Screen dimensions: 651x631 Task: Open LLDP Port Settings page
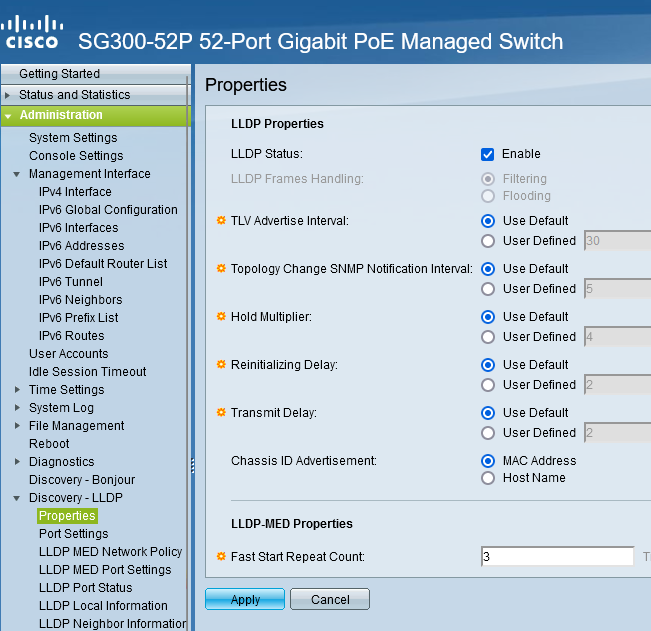73,534
